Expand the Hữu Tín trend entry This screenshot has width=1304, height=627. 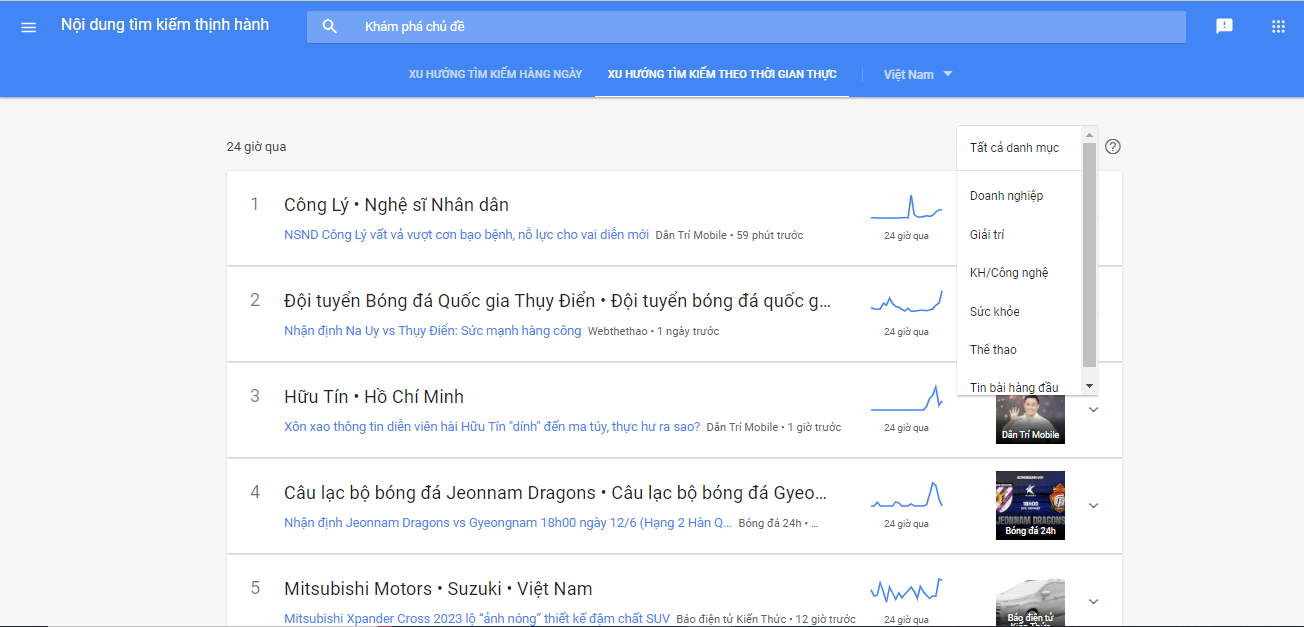(x=1093, y=409)
